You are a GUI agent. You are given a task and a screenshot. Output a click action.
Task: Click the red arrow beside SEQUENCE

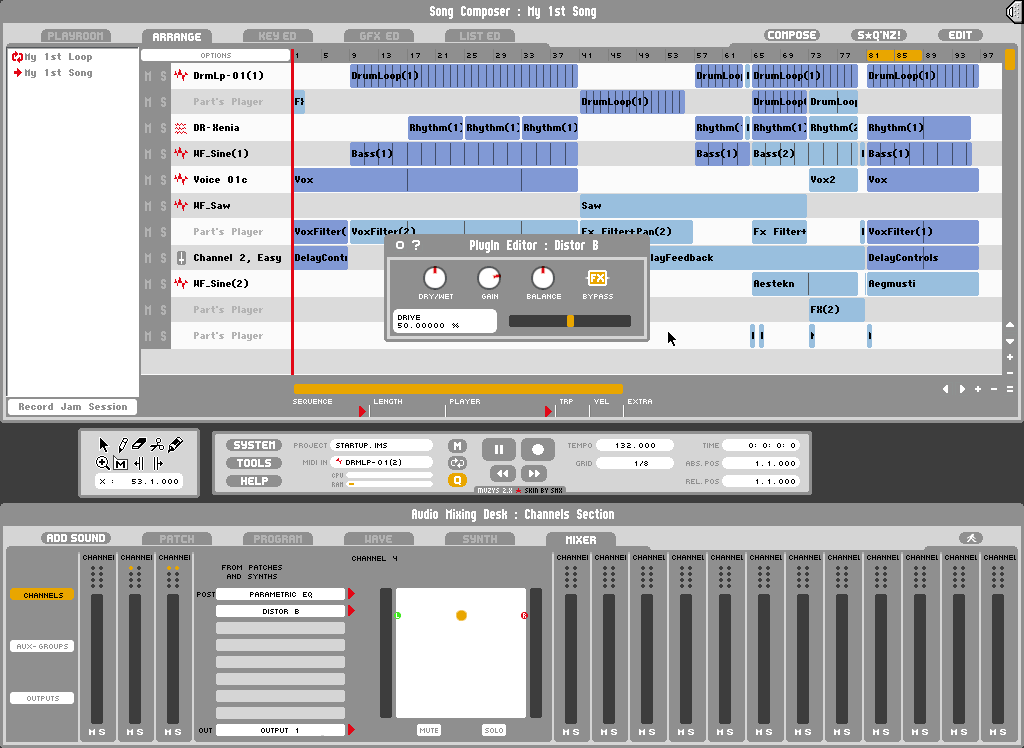tap(362, 411)
